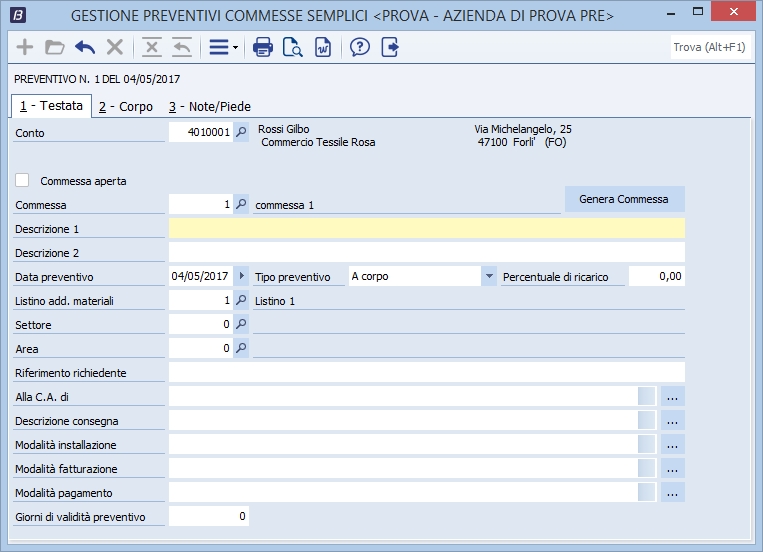Click small square beside Alla C.A. di field
This screenshot has width=763, height=552.
[x=647, y=397]
